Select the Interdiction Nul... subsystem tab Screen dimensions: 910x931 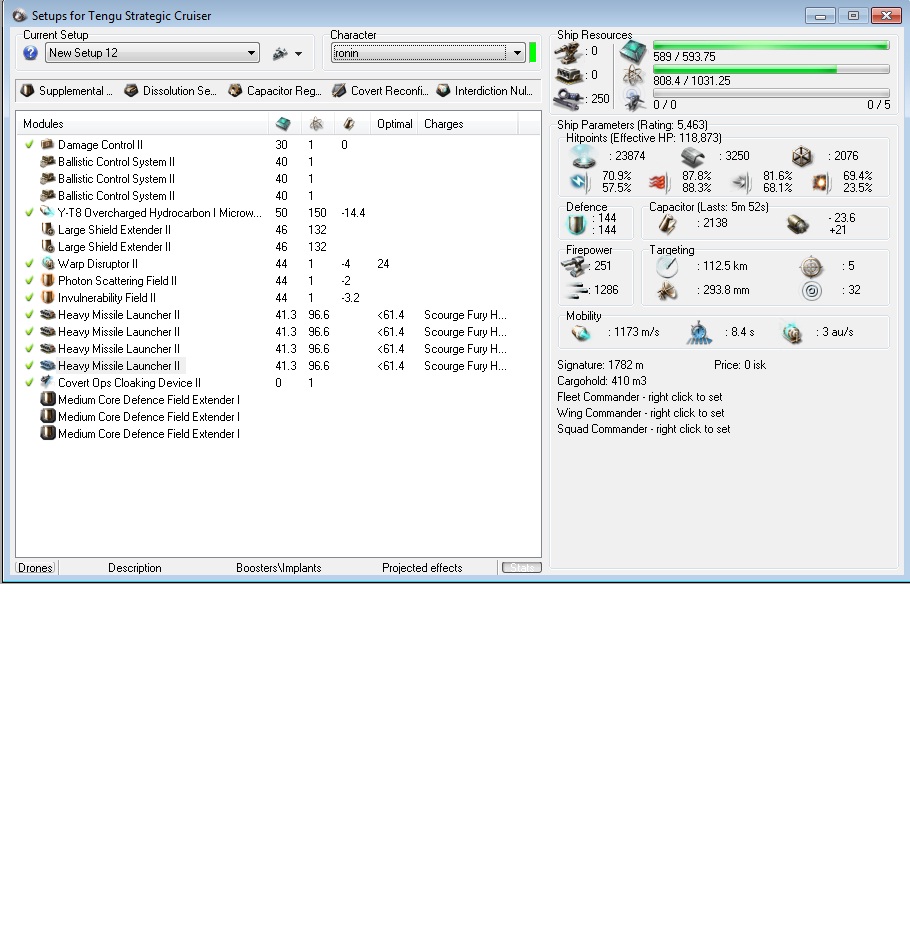(x=484, y=91)
